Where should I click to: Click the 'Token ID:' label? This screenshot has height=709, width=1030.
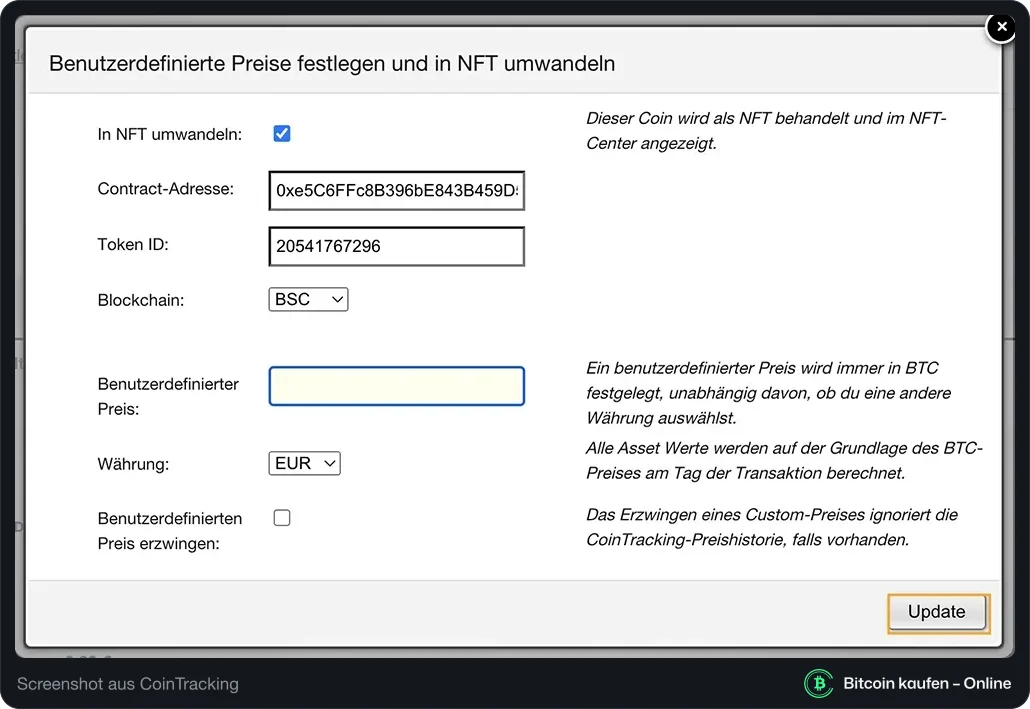(x=133, y=244)
